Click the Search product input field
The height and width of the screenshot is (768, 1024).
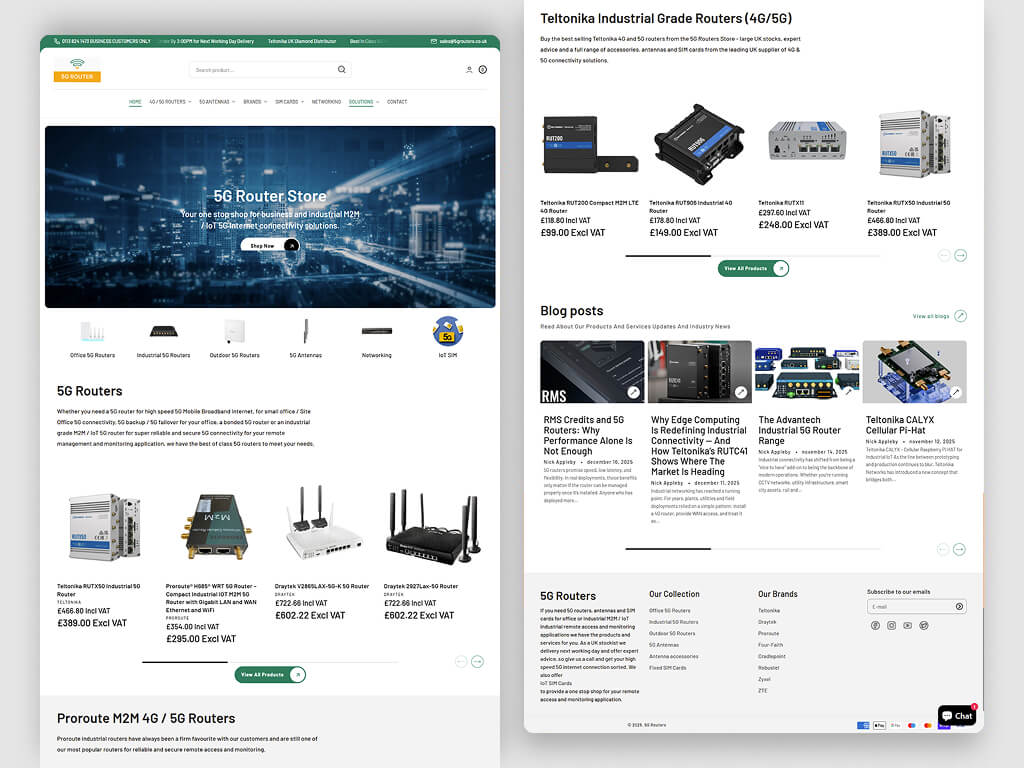click(x=262, y=70)
